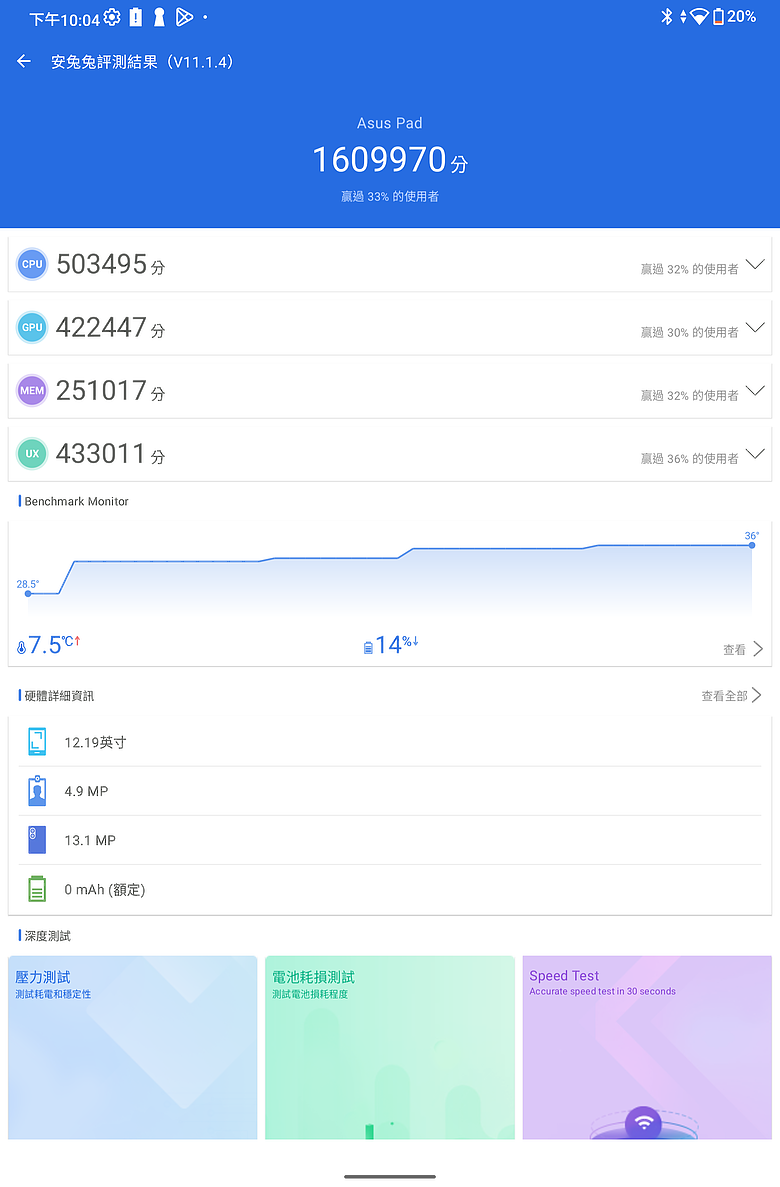Expand the UX score details chevron

coord(755,453)
